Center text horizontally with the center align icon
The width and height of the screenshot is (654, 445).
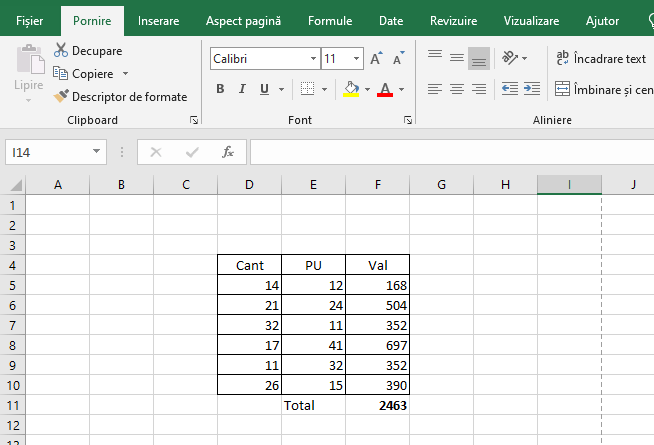pos(456,89)
